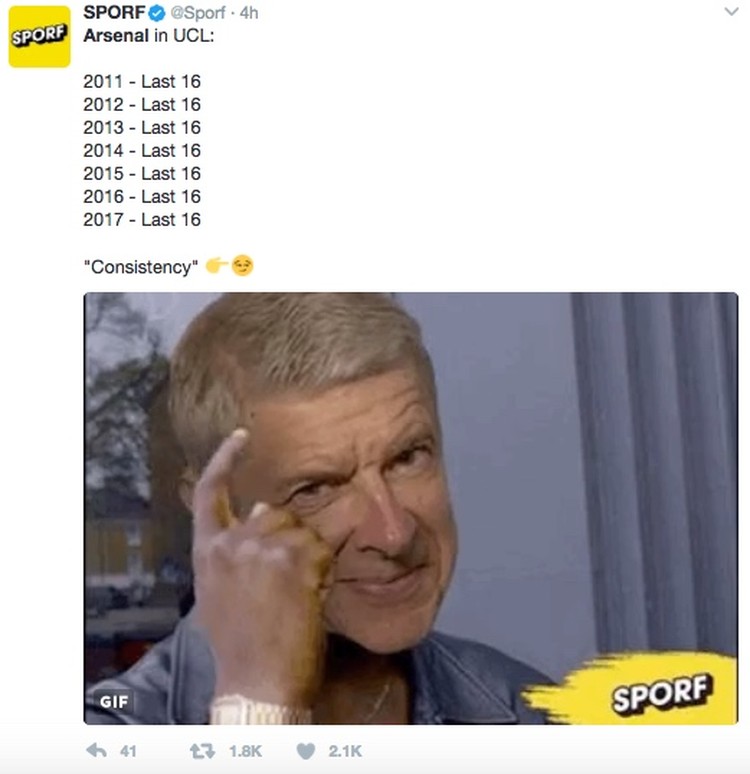Click the "Arsenal in UCL:" tweet text
Viewport: 750px width, 774px height.
149,36
